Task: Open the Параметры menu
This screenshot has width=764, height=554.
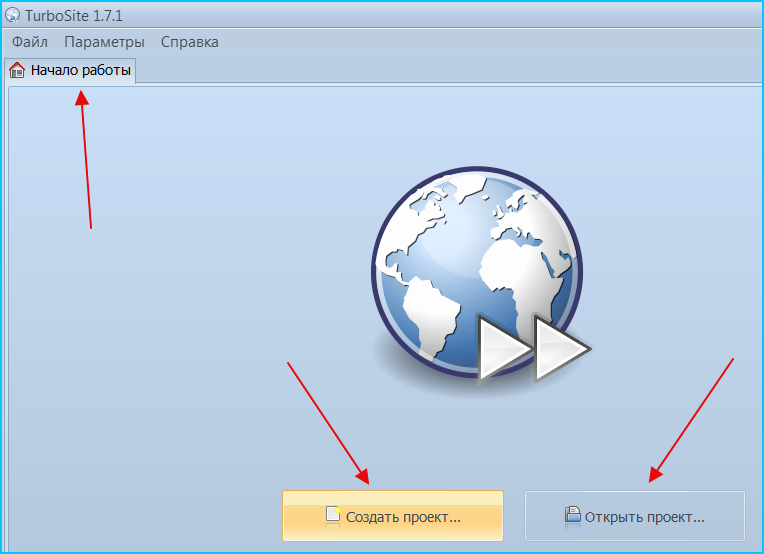Action: tap(104, 42)
